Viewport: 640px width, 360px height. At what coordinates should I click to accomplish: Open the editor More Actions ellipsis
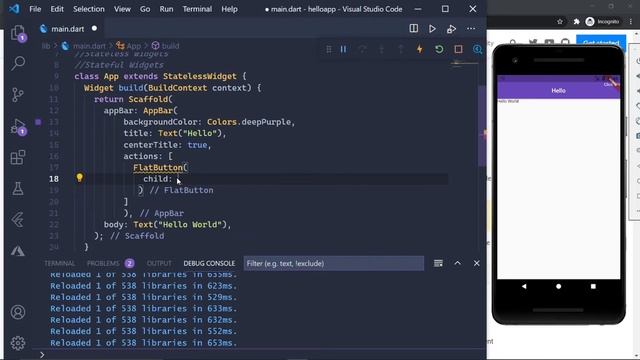click(x=471, y=29)
